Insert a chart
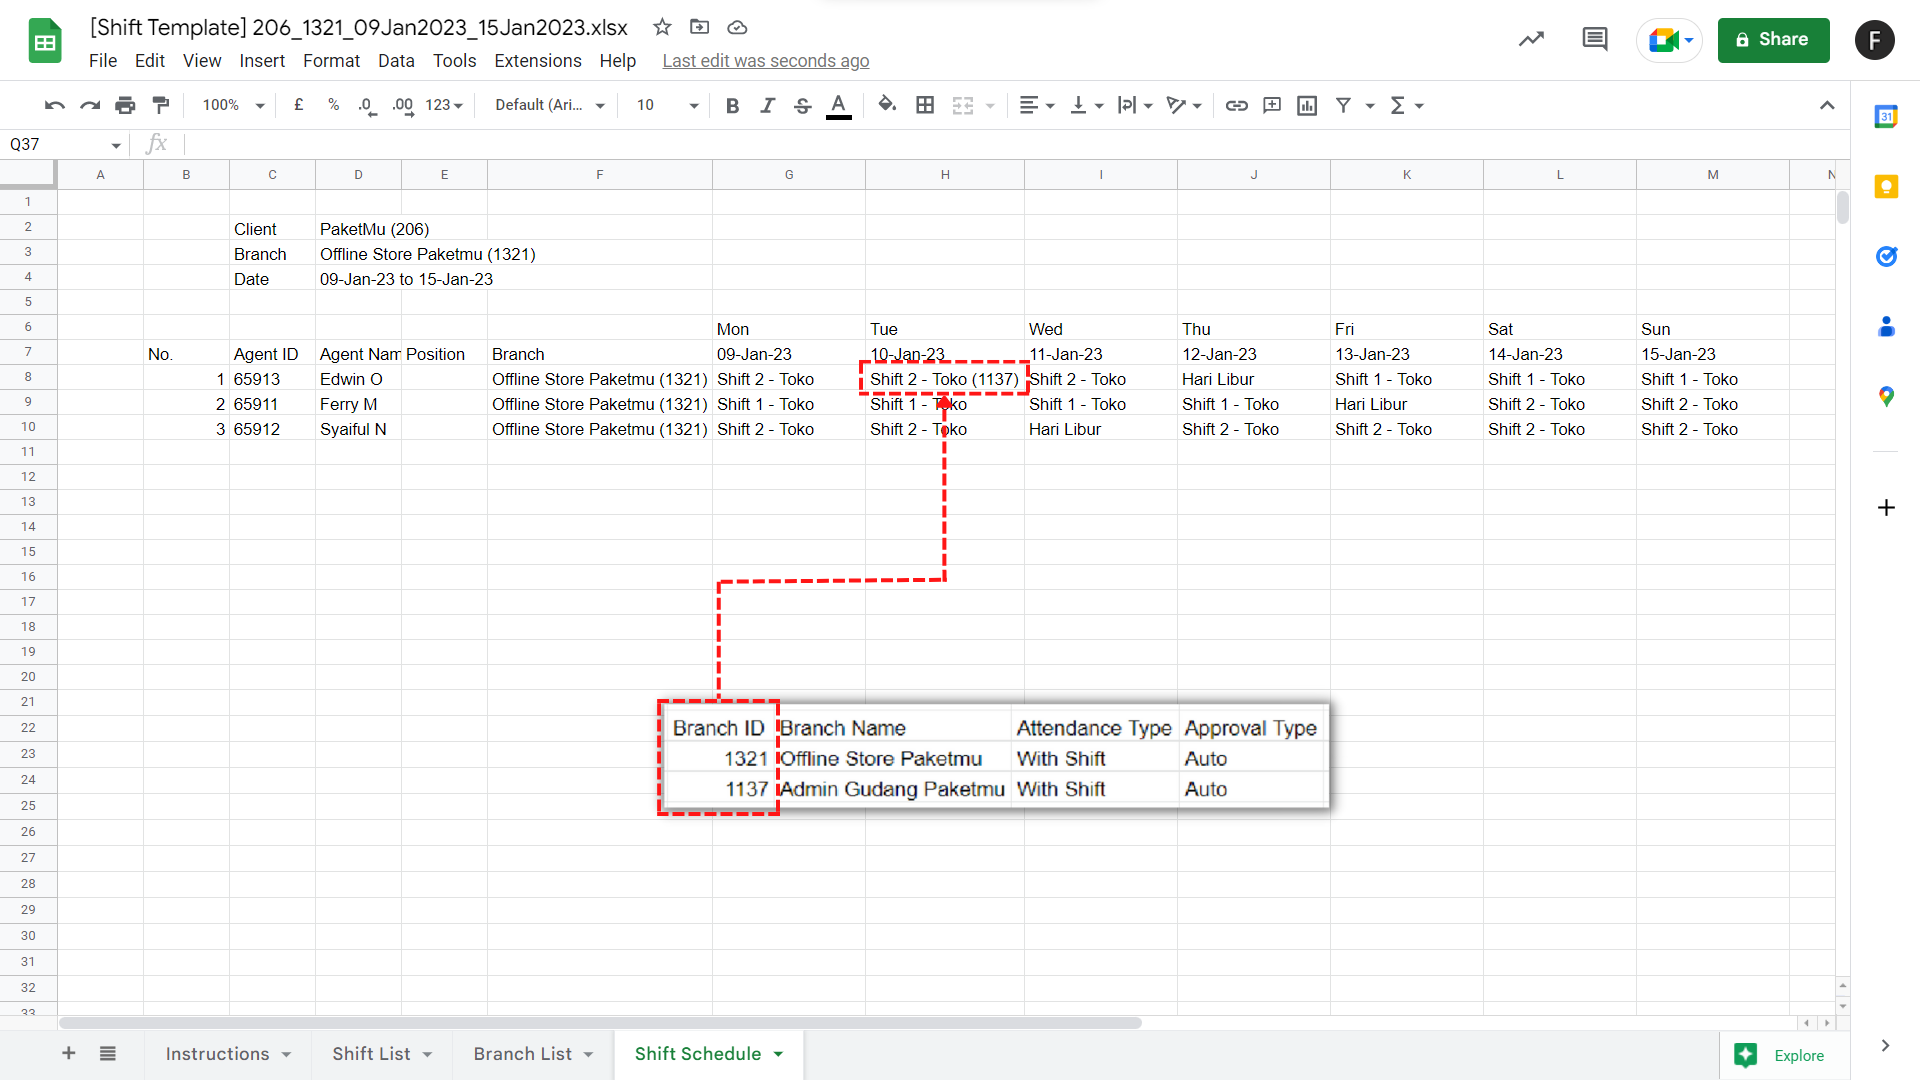Image resolution: width=1920 pixels, height=1080 pixels. 1307,105
